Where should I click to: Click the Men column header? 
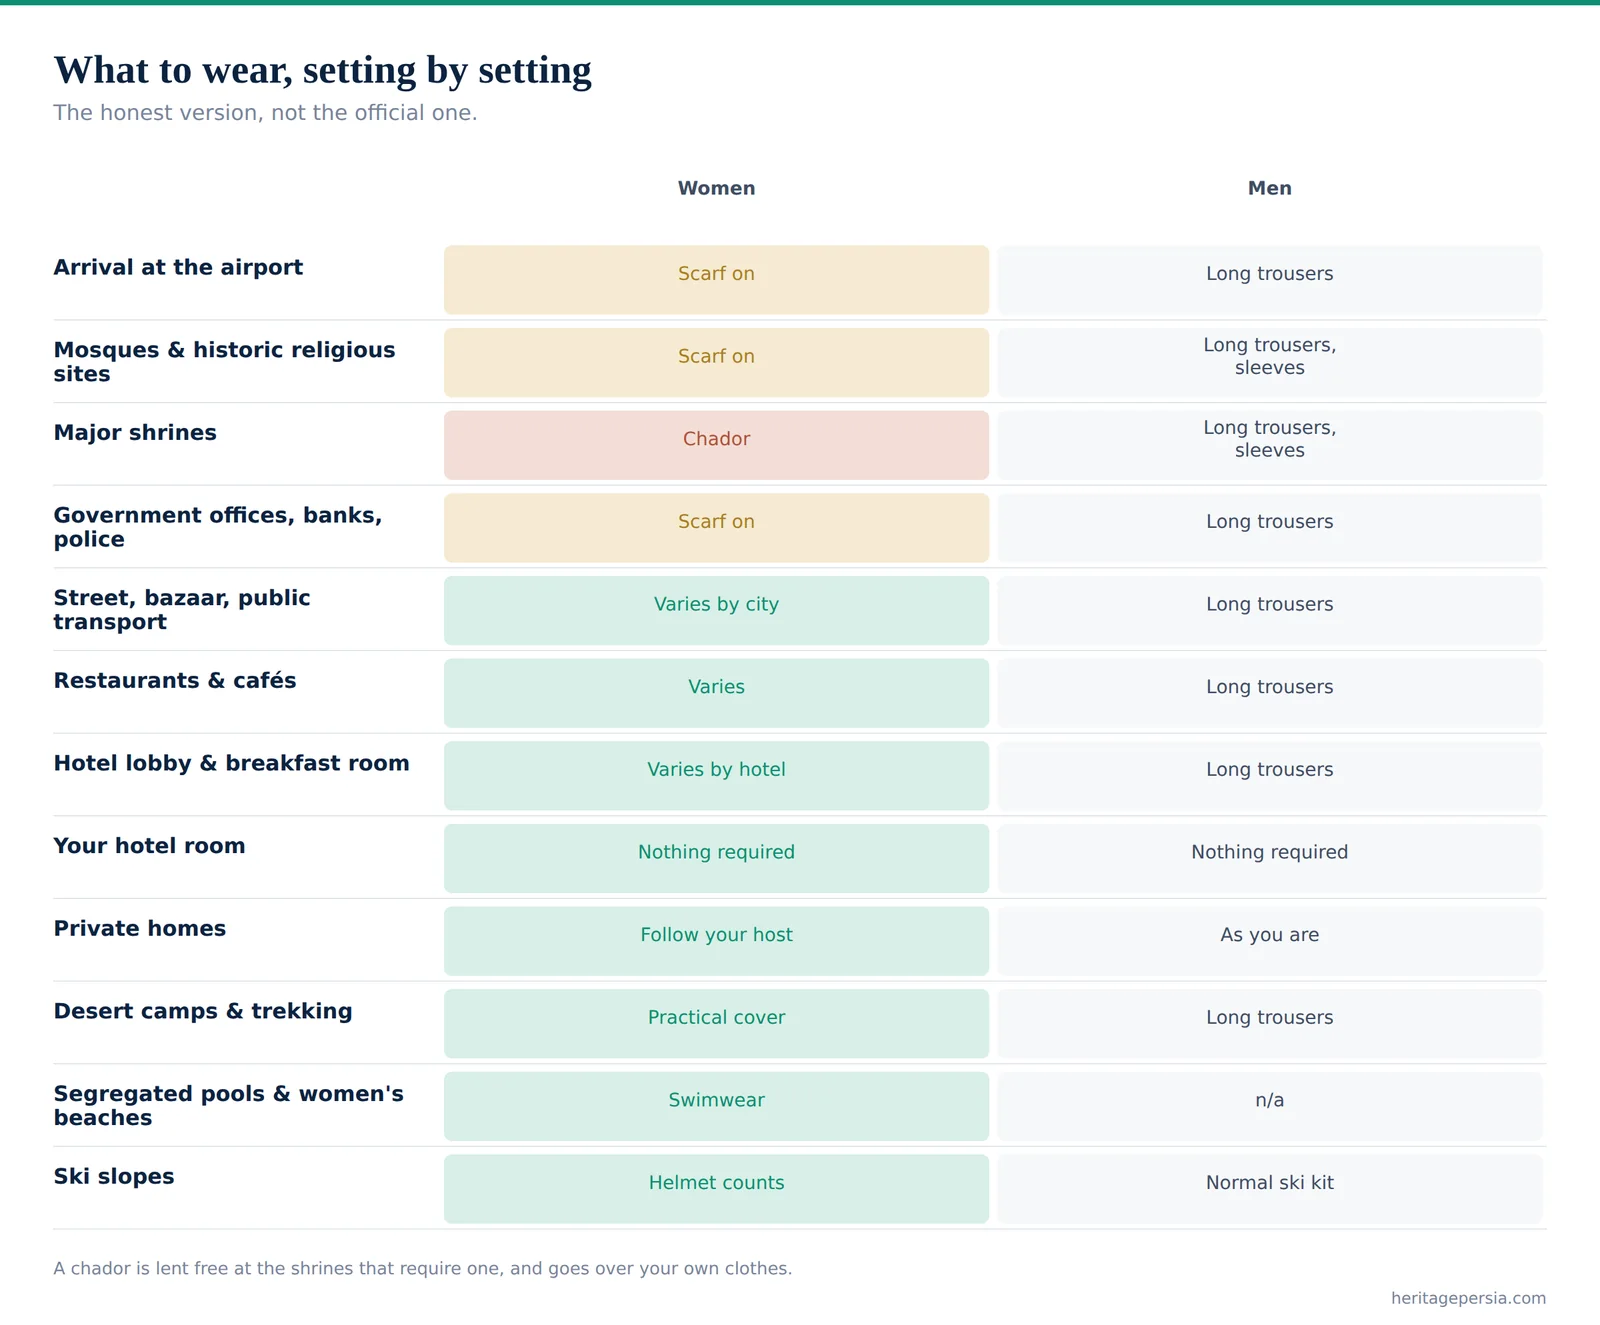(x=1269, y=188)
